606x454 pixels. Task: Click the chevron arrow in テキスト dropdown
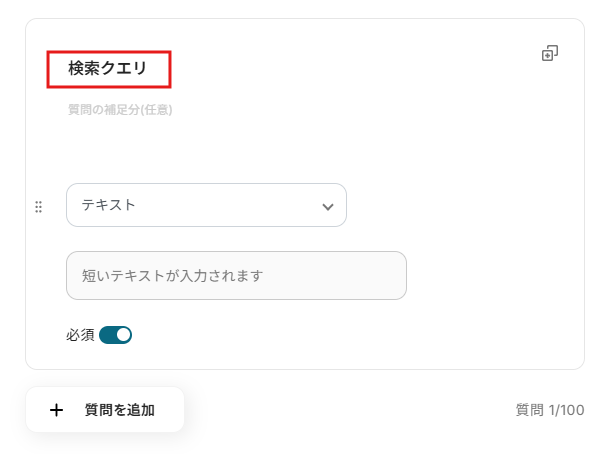(327, 206)
